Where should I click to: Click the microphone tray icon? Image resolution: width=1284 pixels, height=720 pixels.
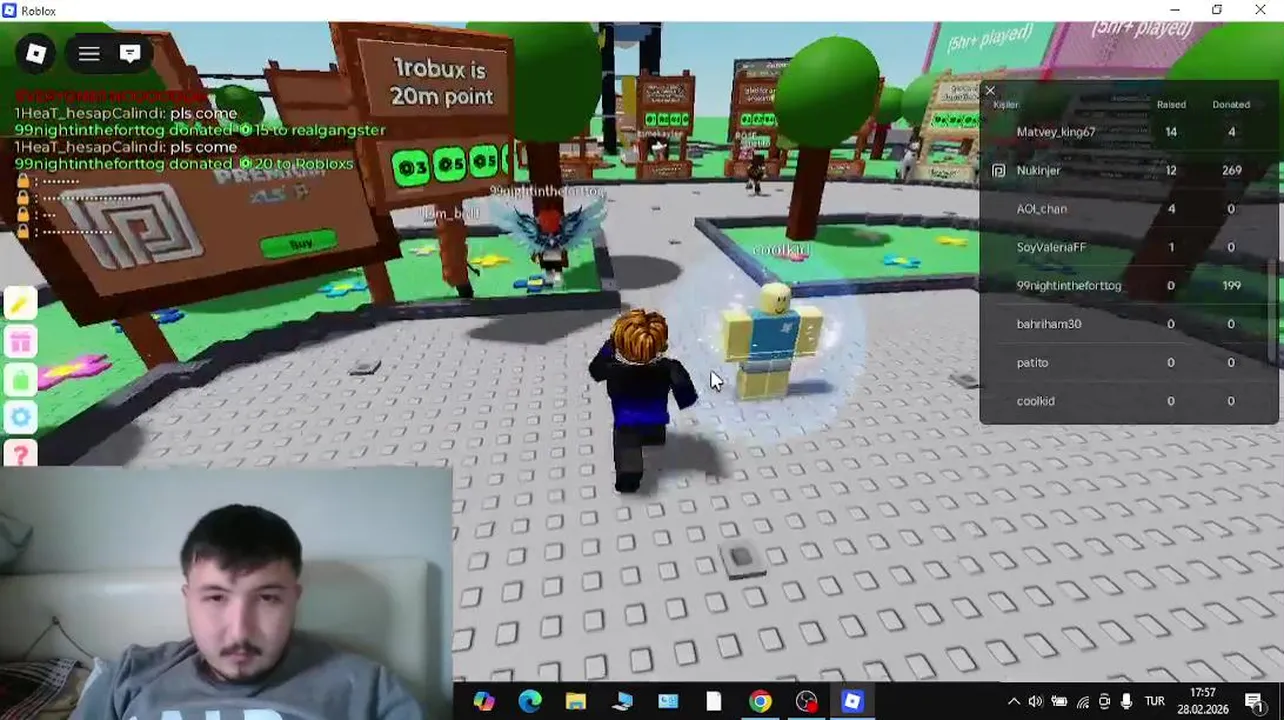pyautogui.click(x=1127, y=702)
